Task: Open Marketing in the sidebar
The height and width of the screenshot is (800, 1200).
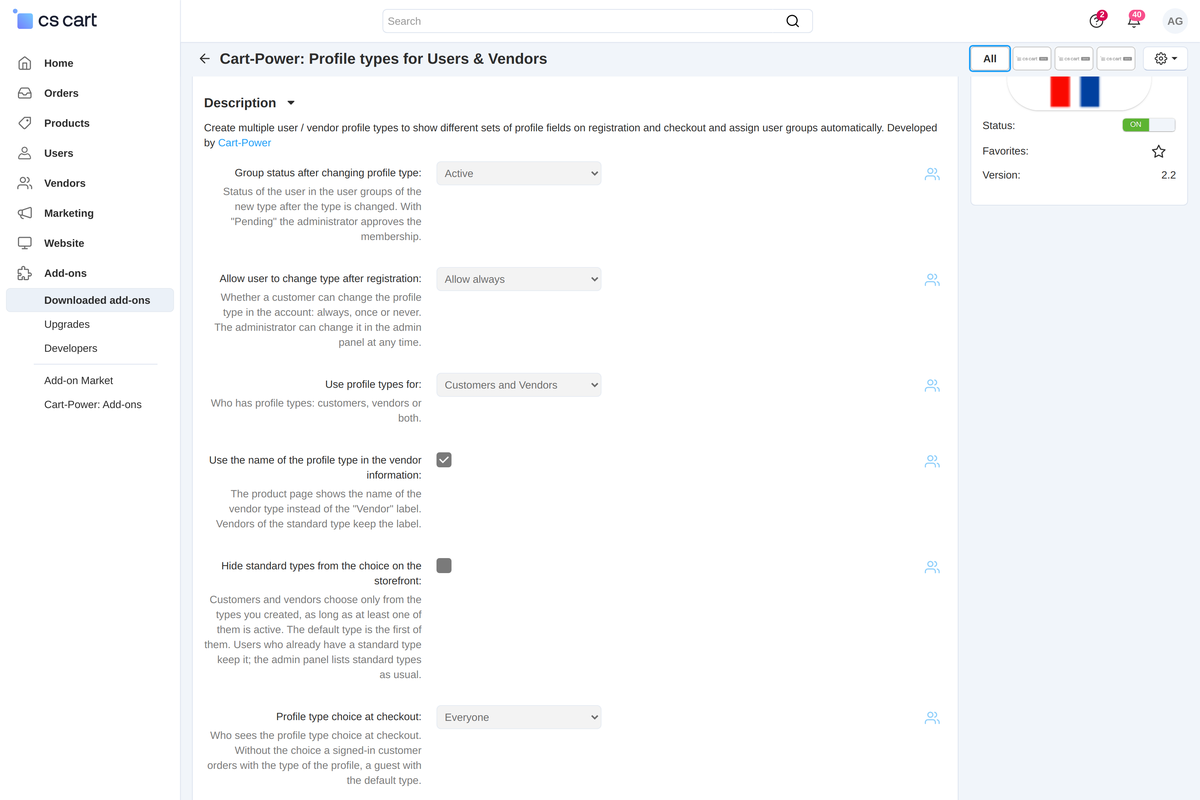Action: (x=69, y=213)
